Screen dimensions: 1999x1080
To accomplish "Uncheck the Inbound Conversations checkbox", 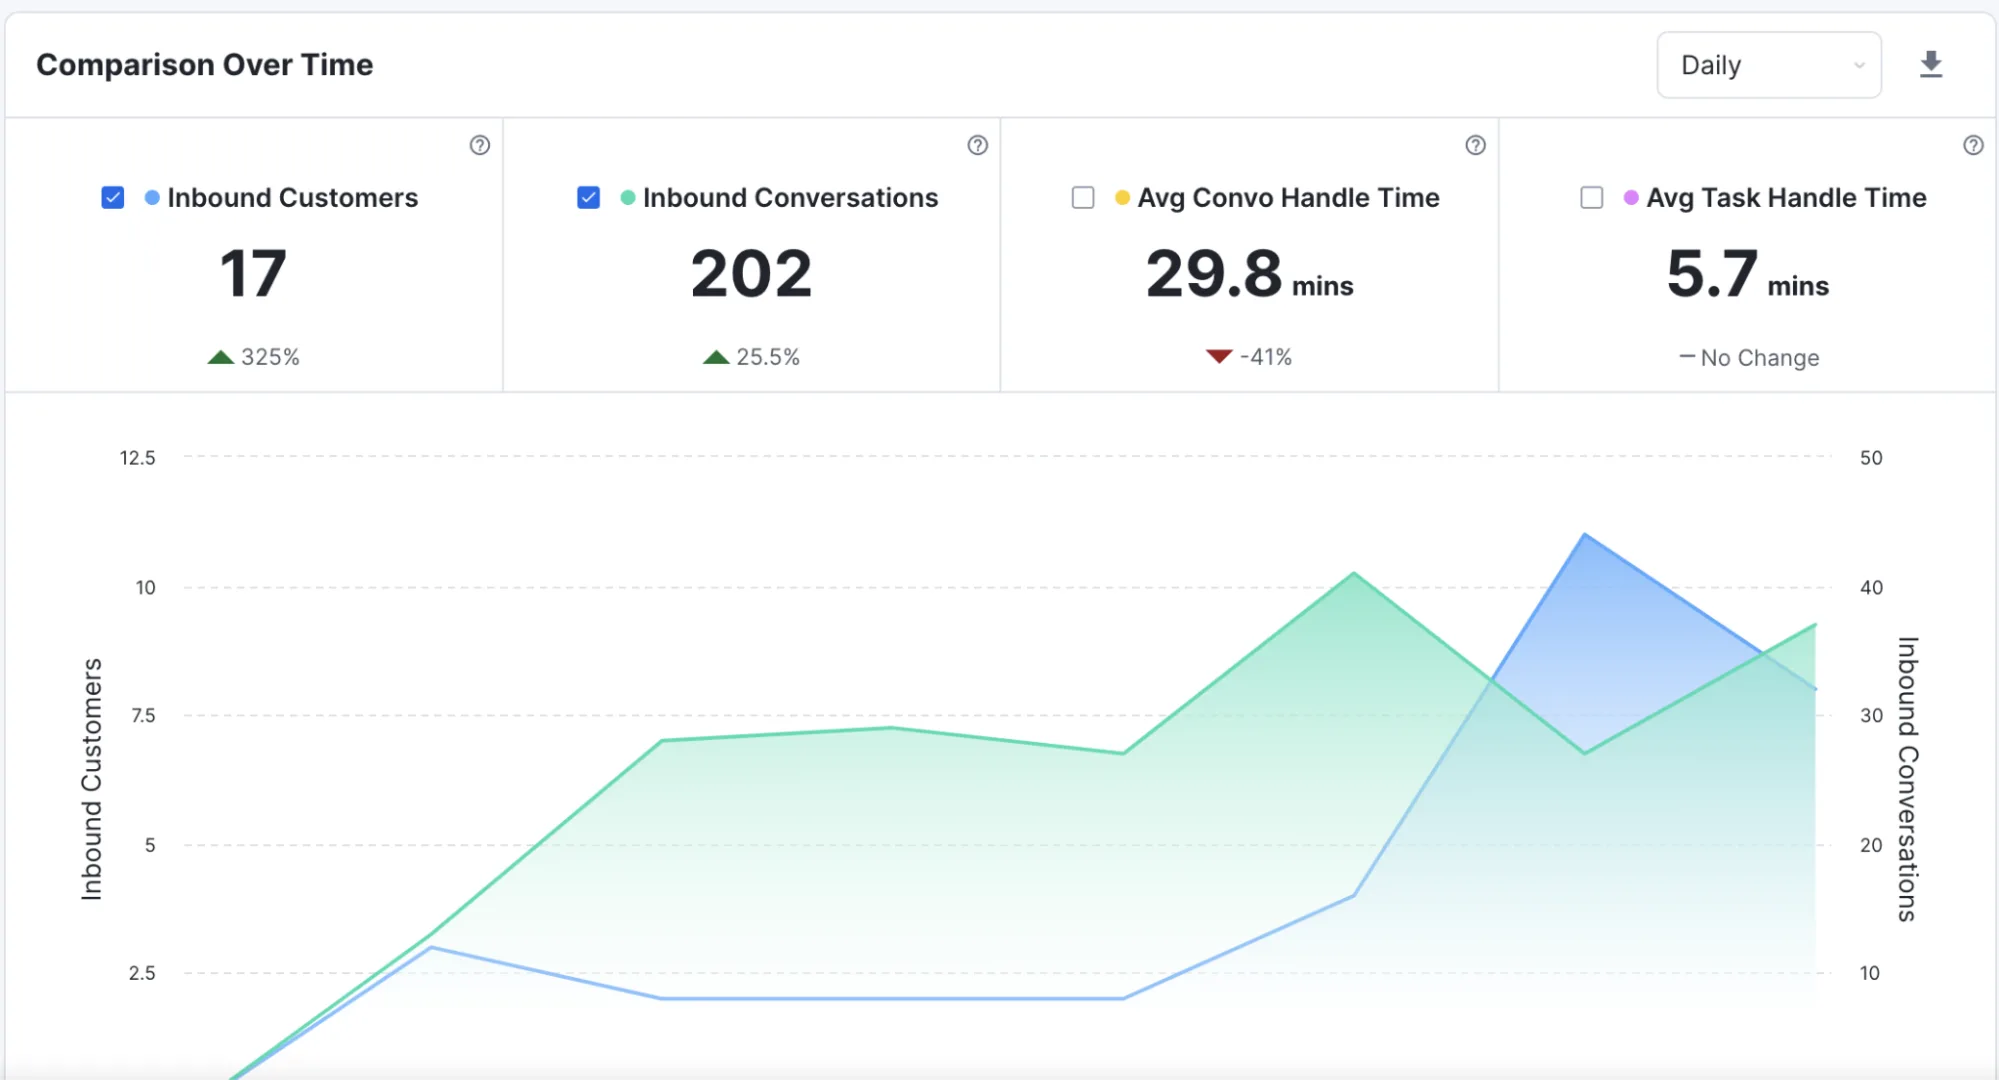I will 589,198.
